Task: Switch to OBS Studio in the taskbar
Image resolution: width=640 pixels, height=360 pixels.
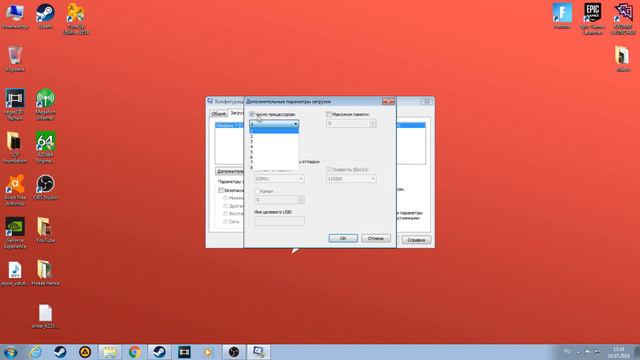Action: (x=233, y=352)
